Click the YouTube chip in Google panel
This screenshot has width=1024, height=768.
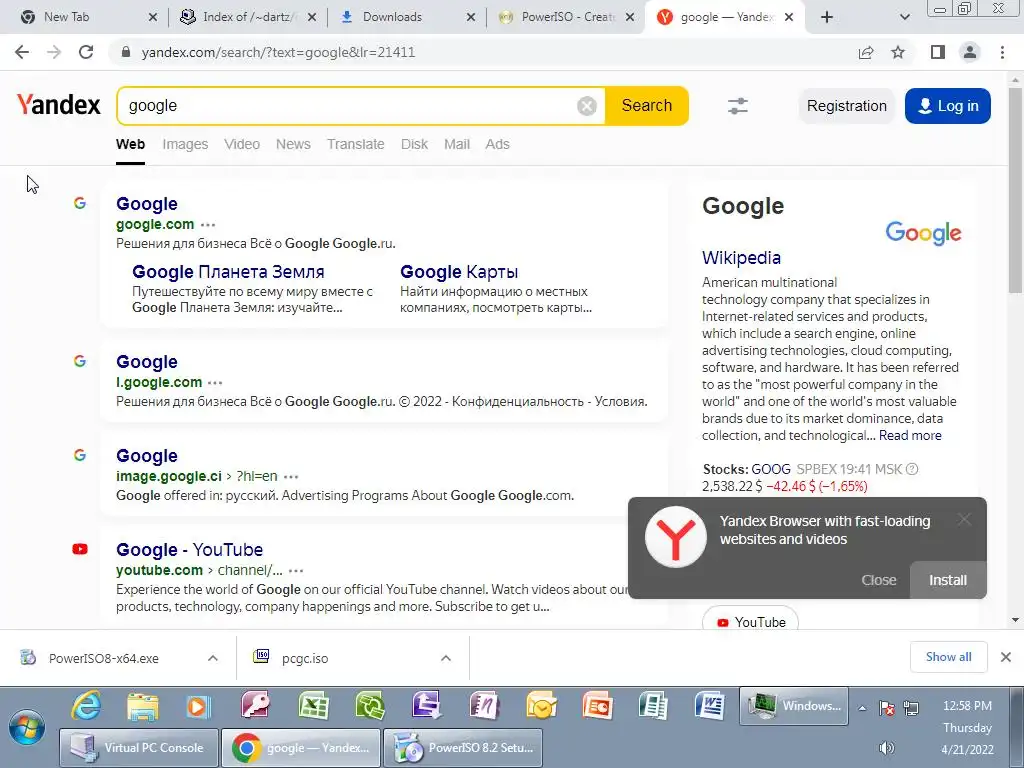750,622
